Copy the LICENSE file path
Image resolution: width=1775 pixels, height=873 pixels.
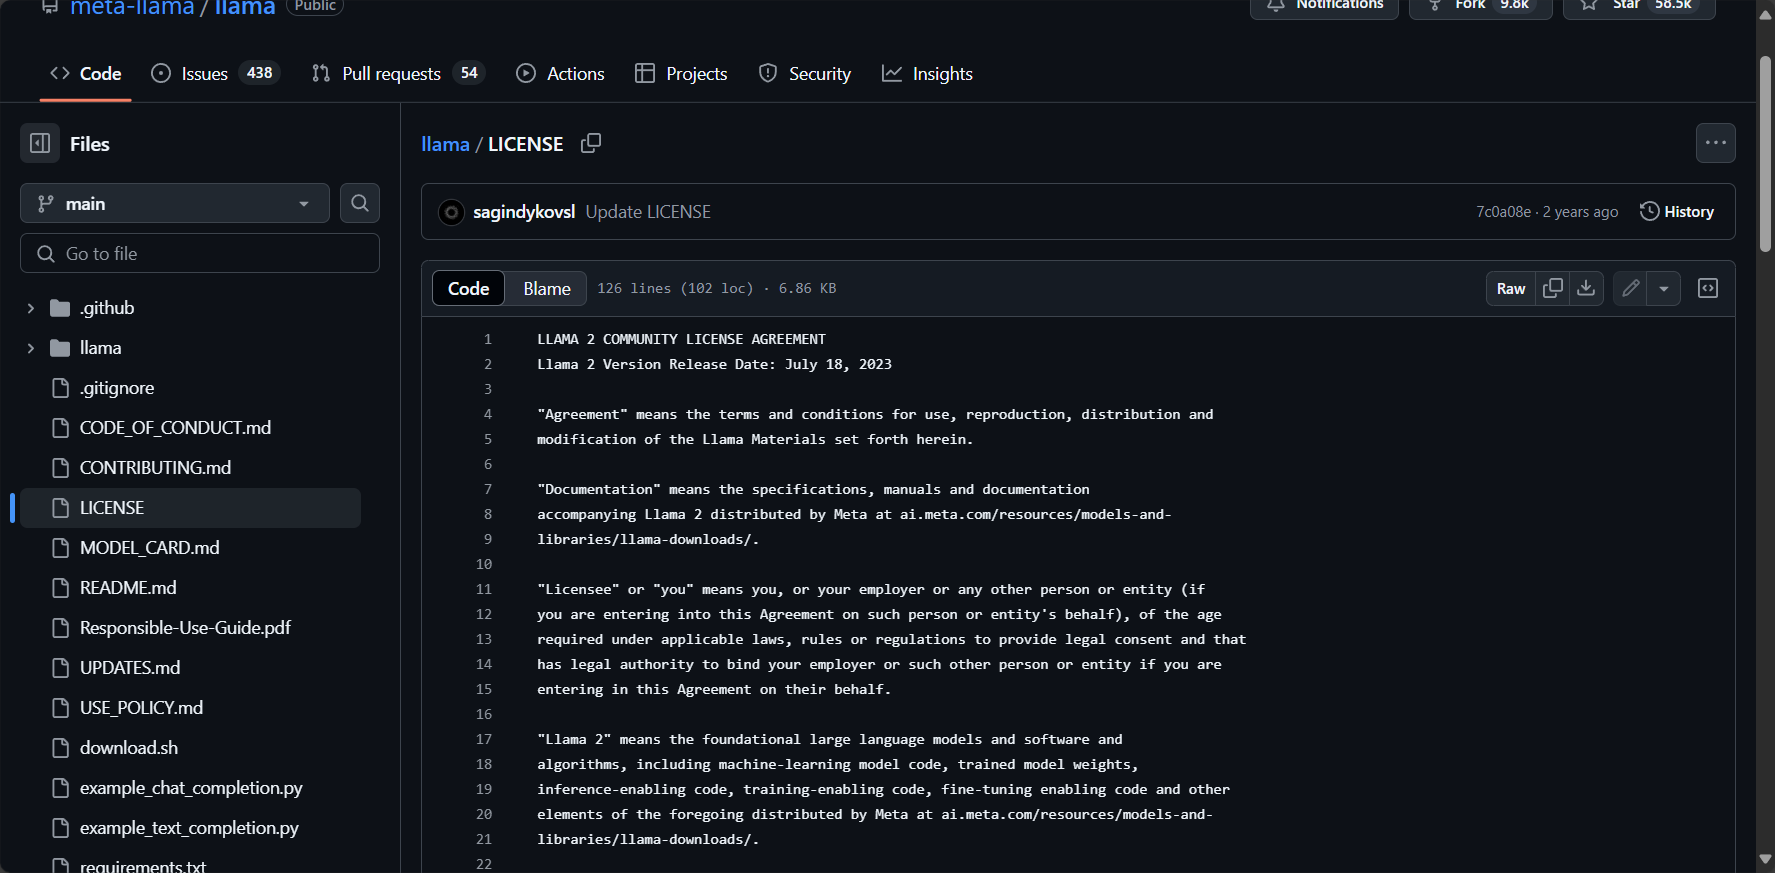coord(591,143)
